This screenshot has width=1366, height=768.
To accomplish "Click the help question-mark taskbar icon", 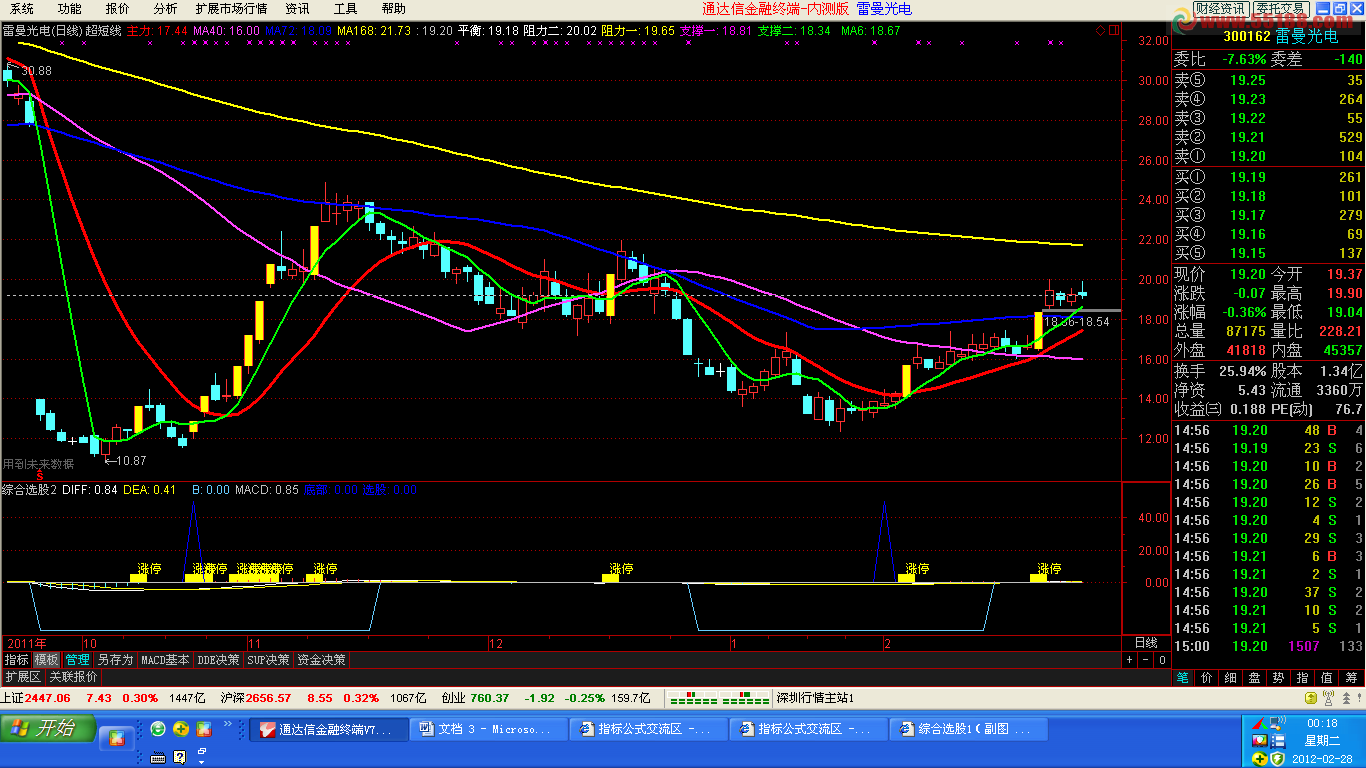I will point(180,757).
